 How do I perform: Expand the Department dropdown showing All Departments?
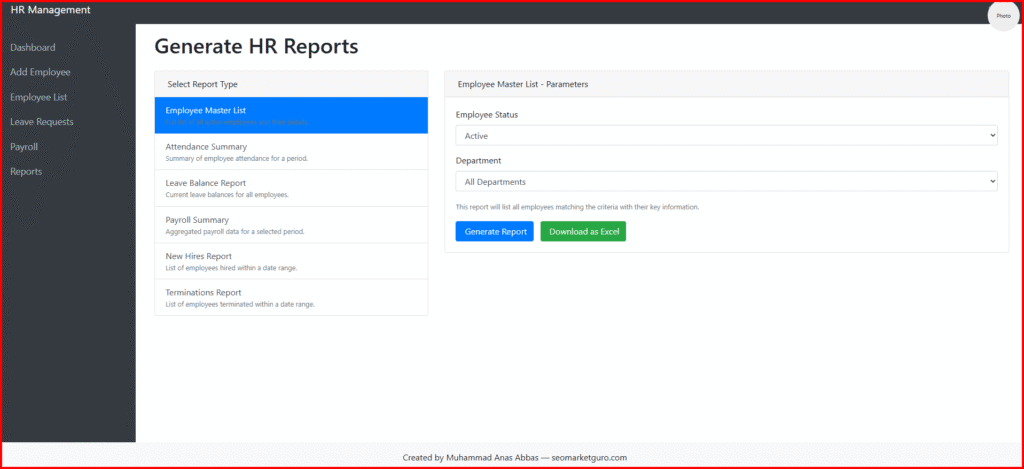[x=726, y=182]
